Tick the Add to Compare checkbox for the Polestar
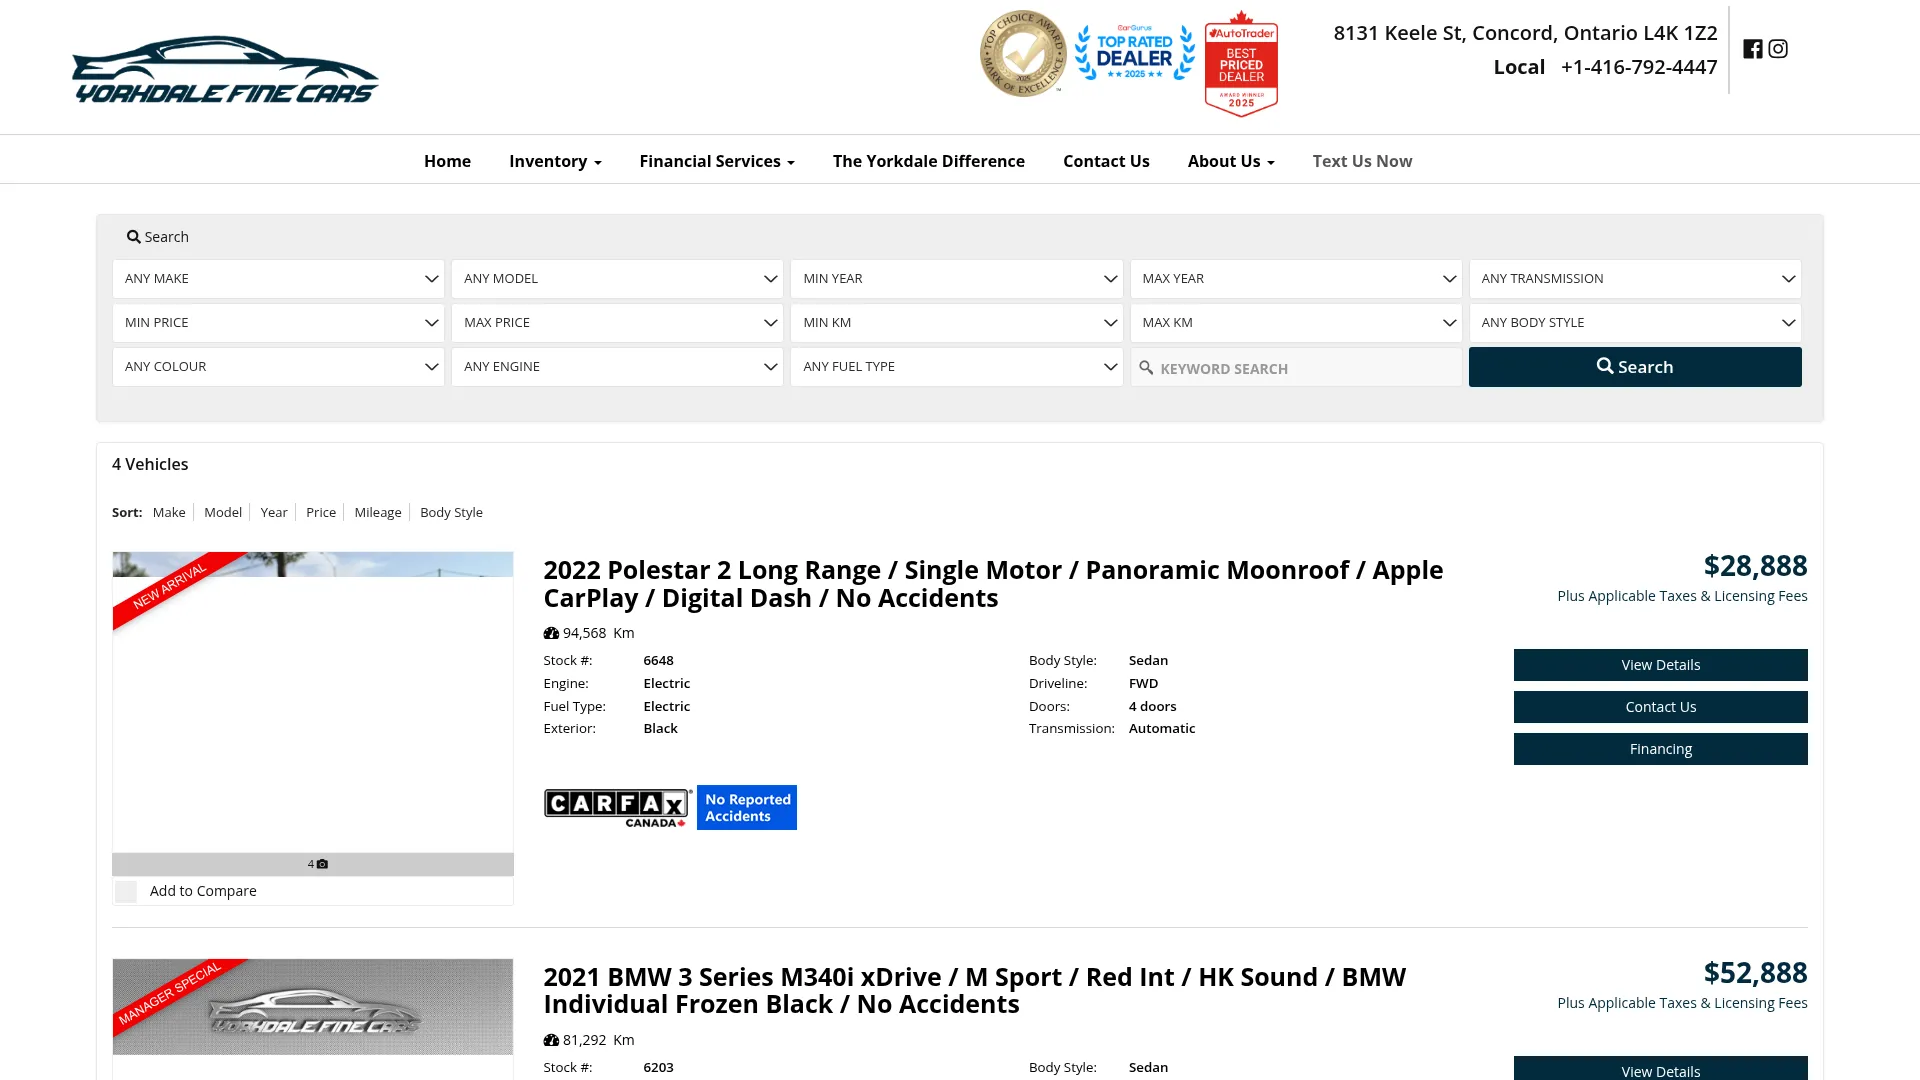The image size is (1920, 1080). 126,892
